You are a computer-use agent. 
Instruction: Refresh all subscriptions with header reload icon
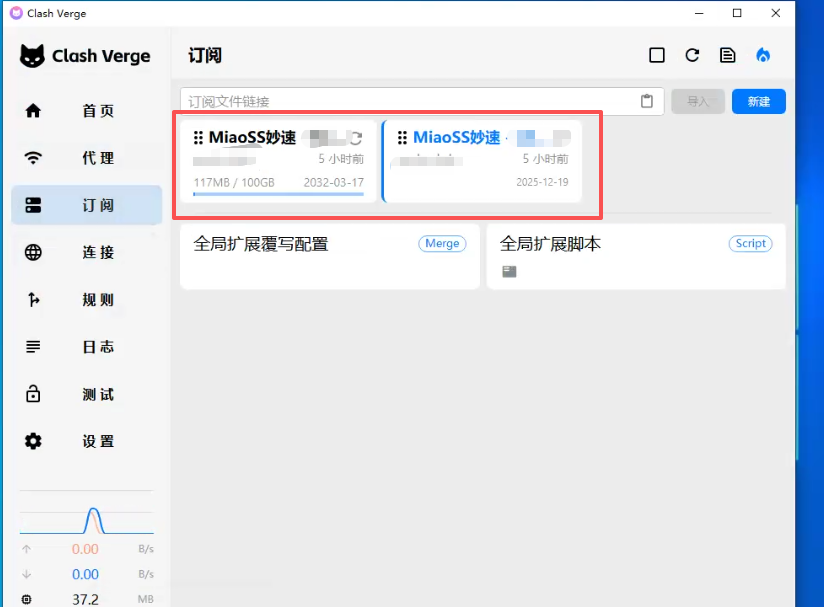(692, 56)
